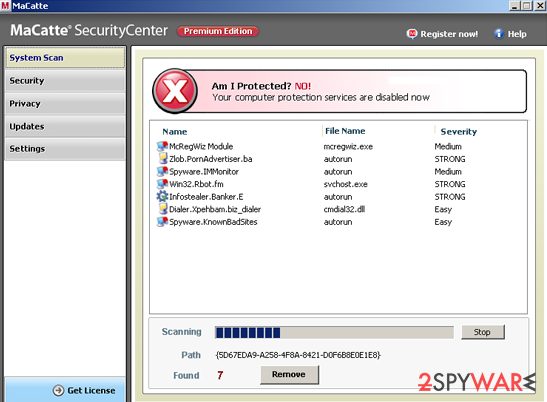This screenshot has height=402, width=547.
Task: Select the Zlob.PornAdvertiser.ba entry
Action: [x=211, y=159]
